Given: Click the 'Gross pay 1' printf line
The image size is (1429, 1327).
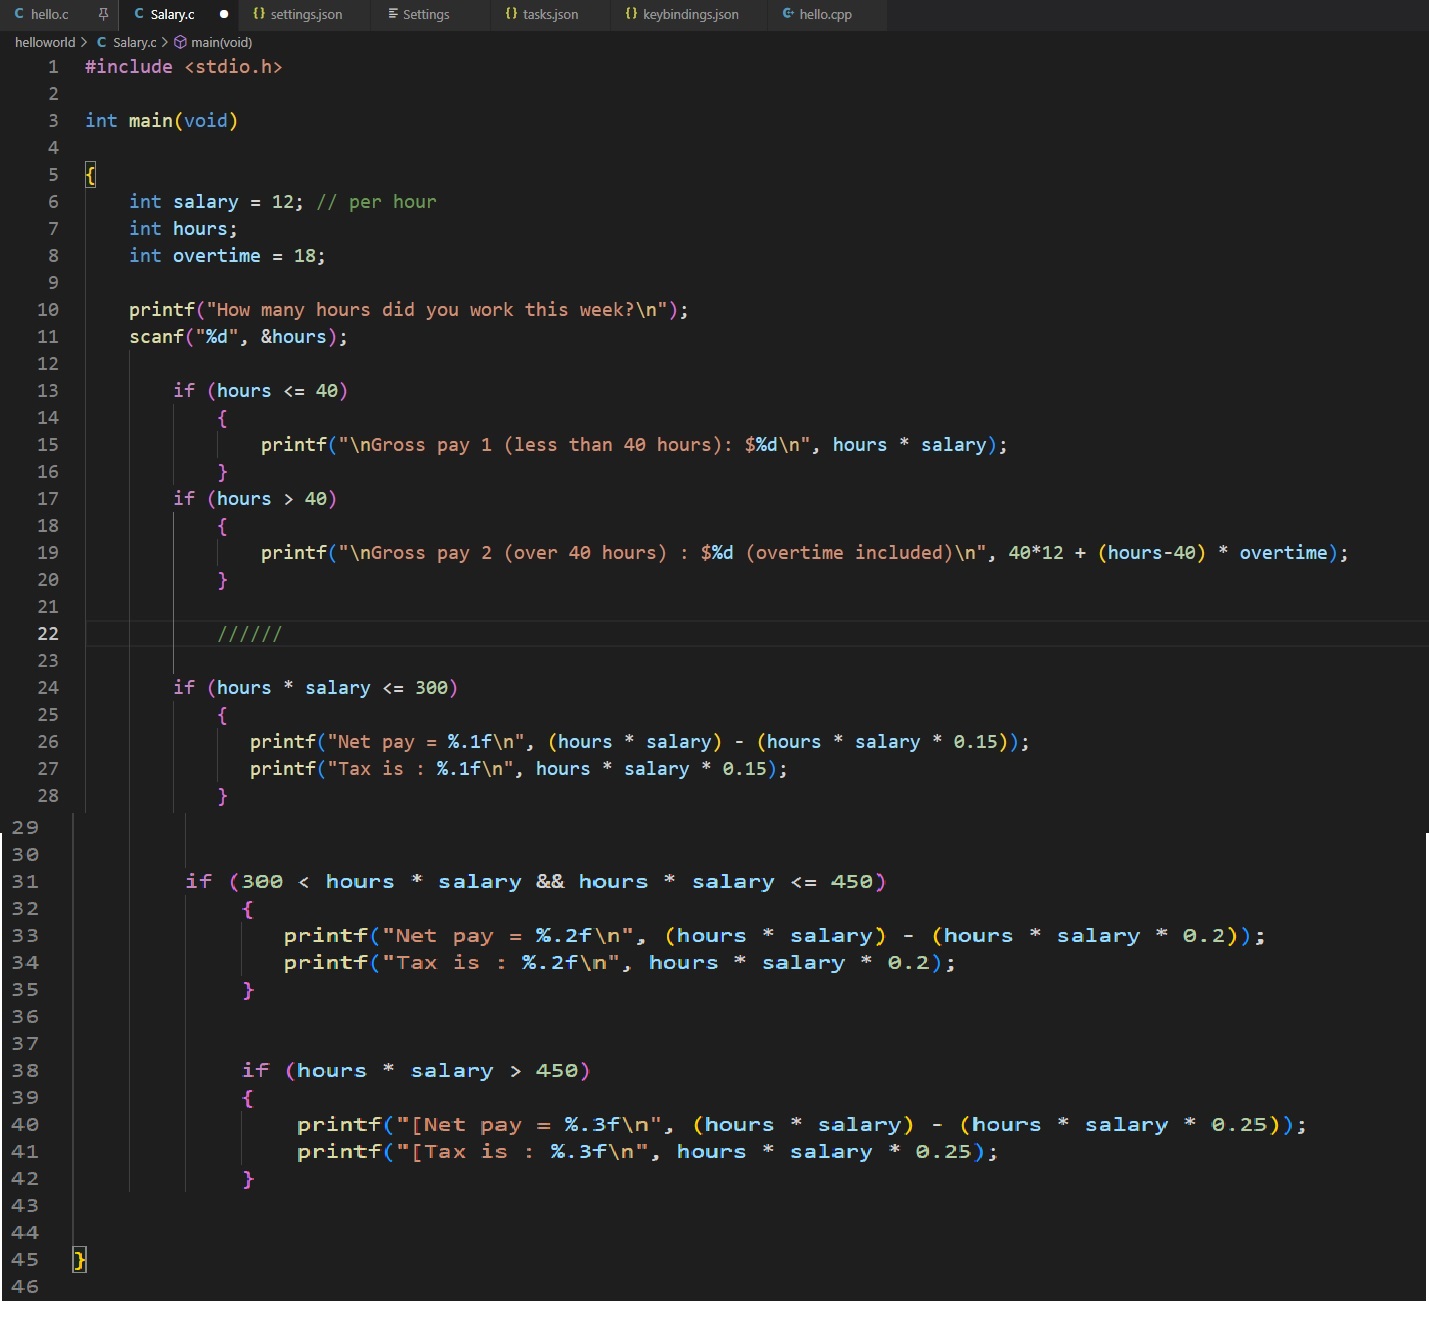Looking at the screenshot, I should point(634,445).
